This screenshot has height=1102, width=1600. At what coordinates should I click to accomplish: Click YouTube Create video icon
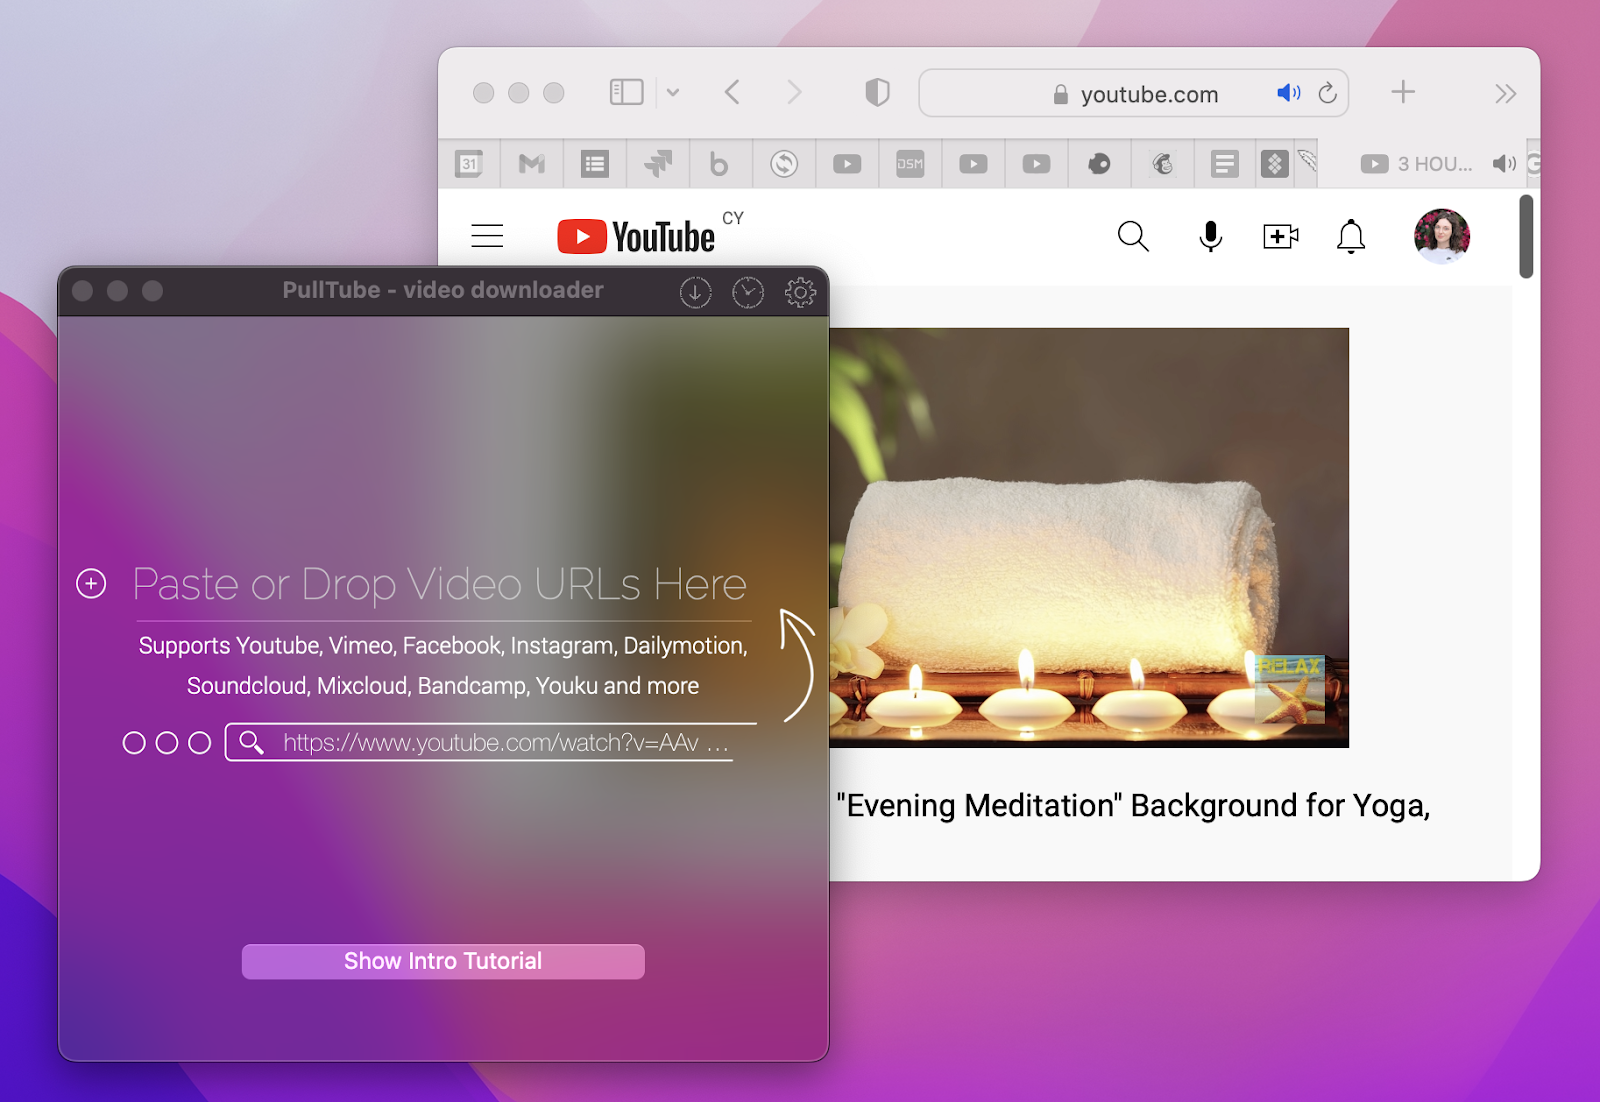coord(1281,236)
